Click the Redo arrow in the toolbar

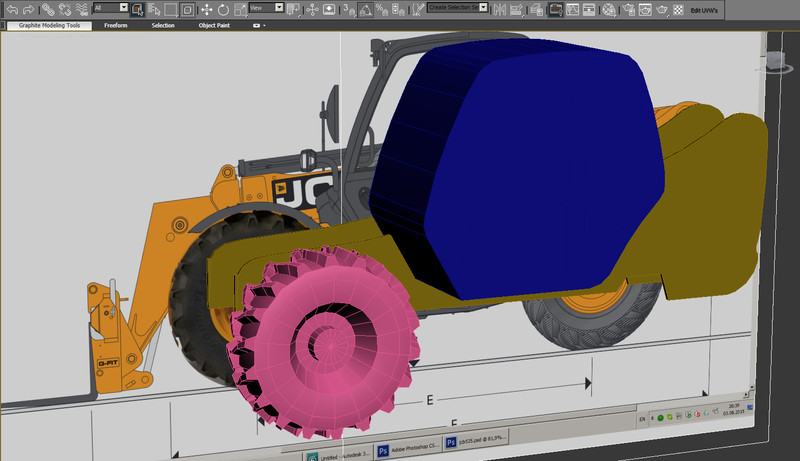(27, 8)
